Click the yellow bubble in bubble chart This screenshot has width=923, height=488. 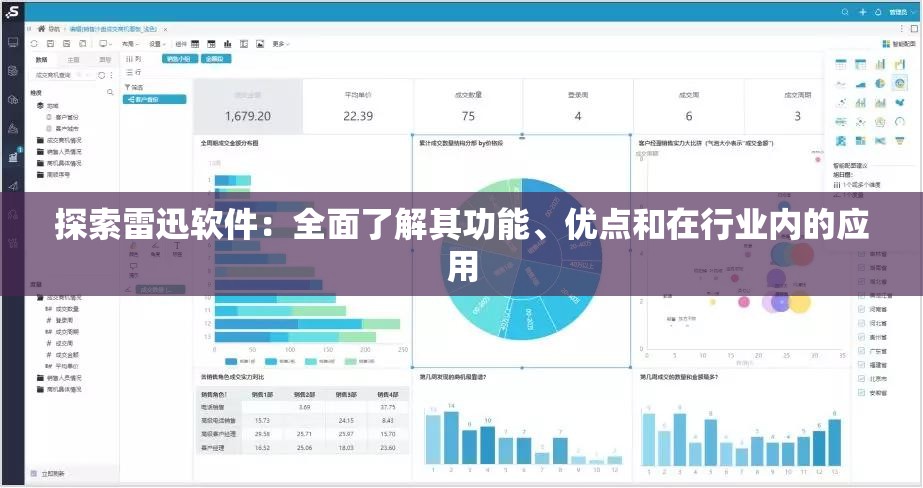point(799,301)
